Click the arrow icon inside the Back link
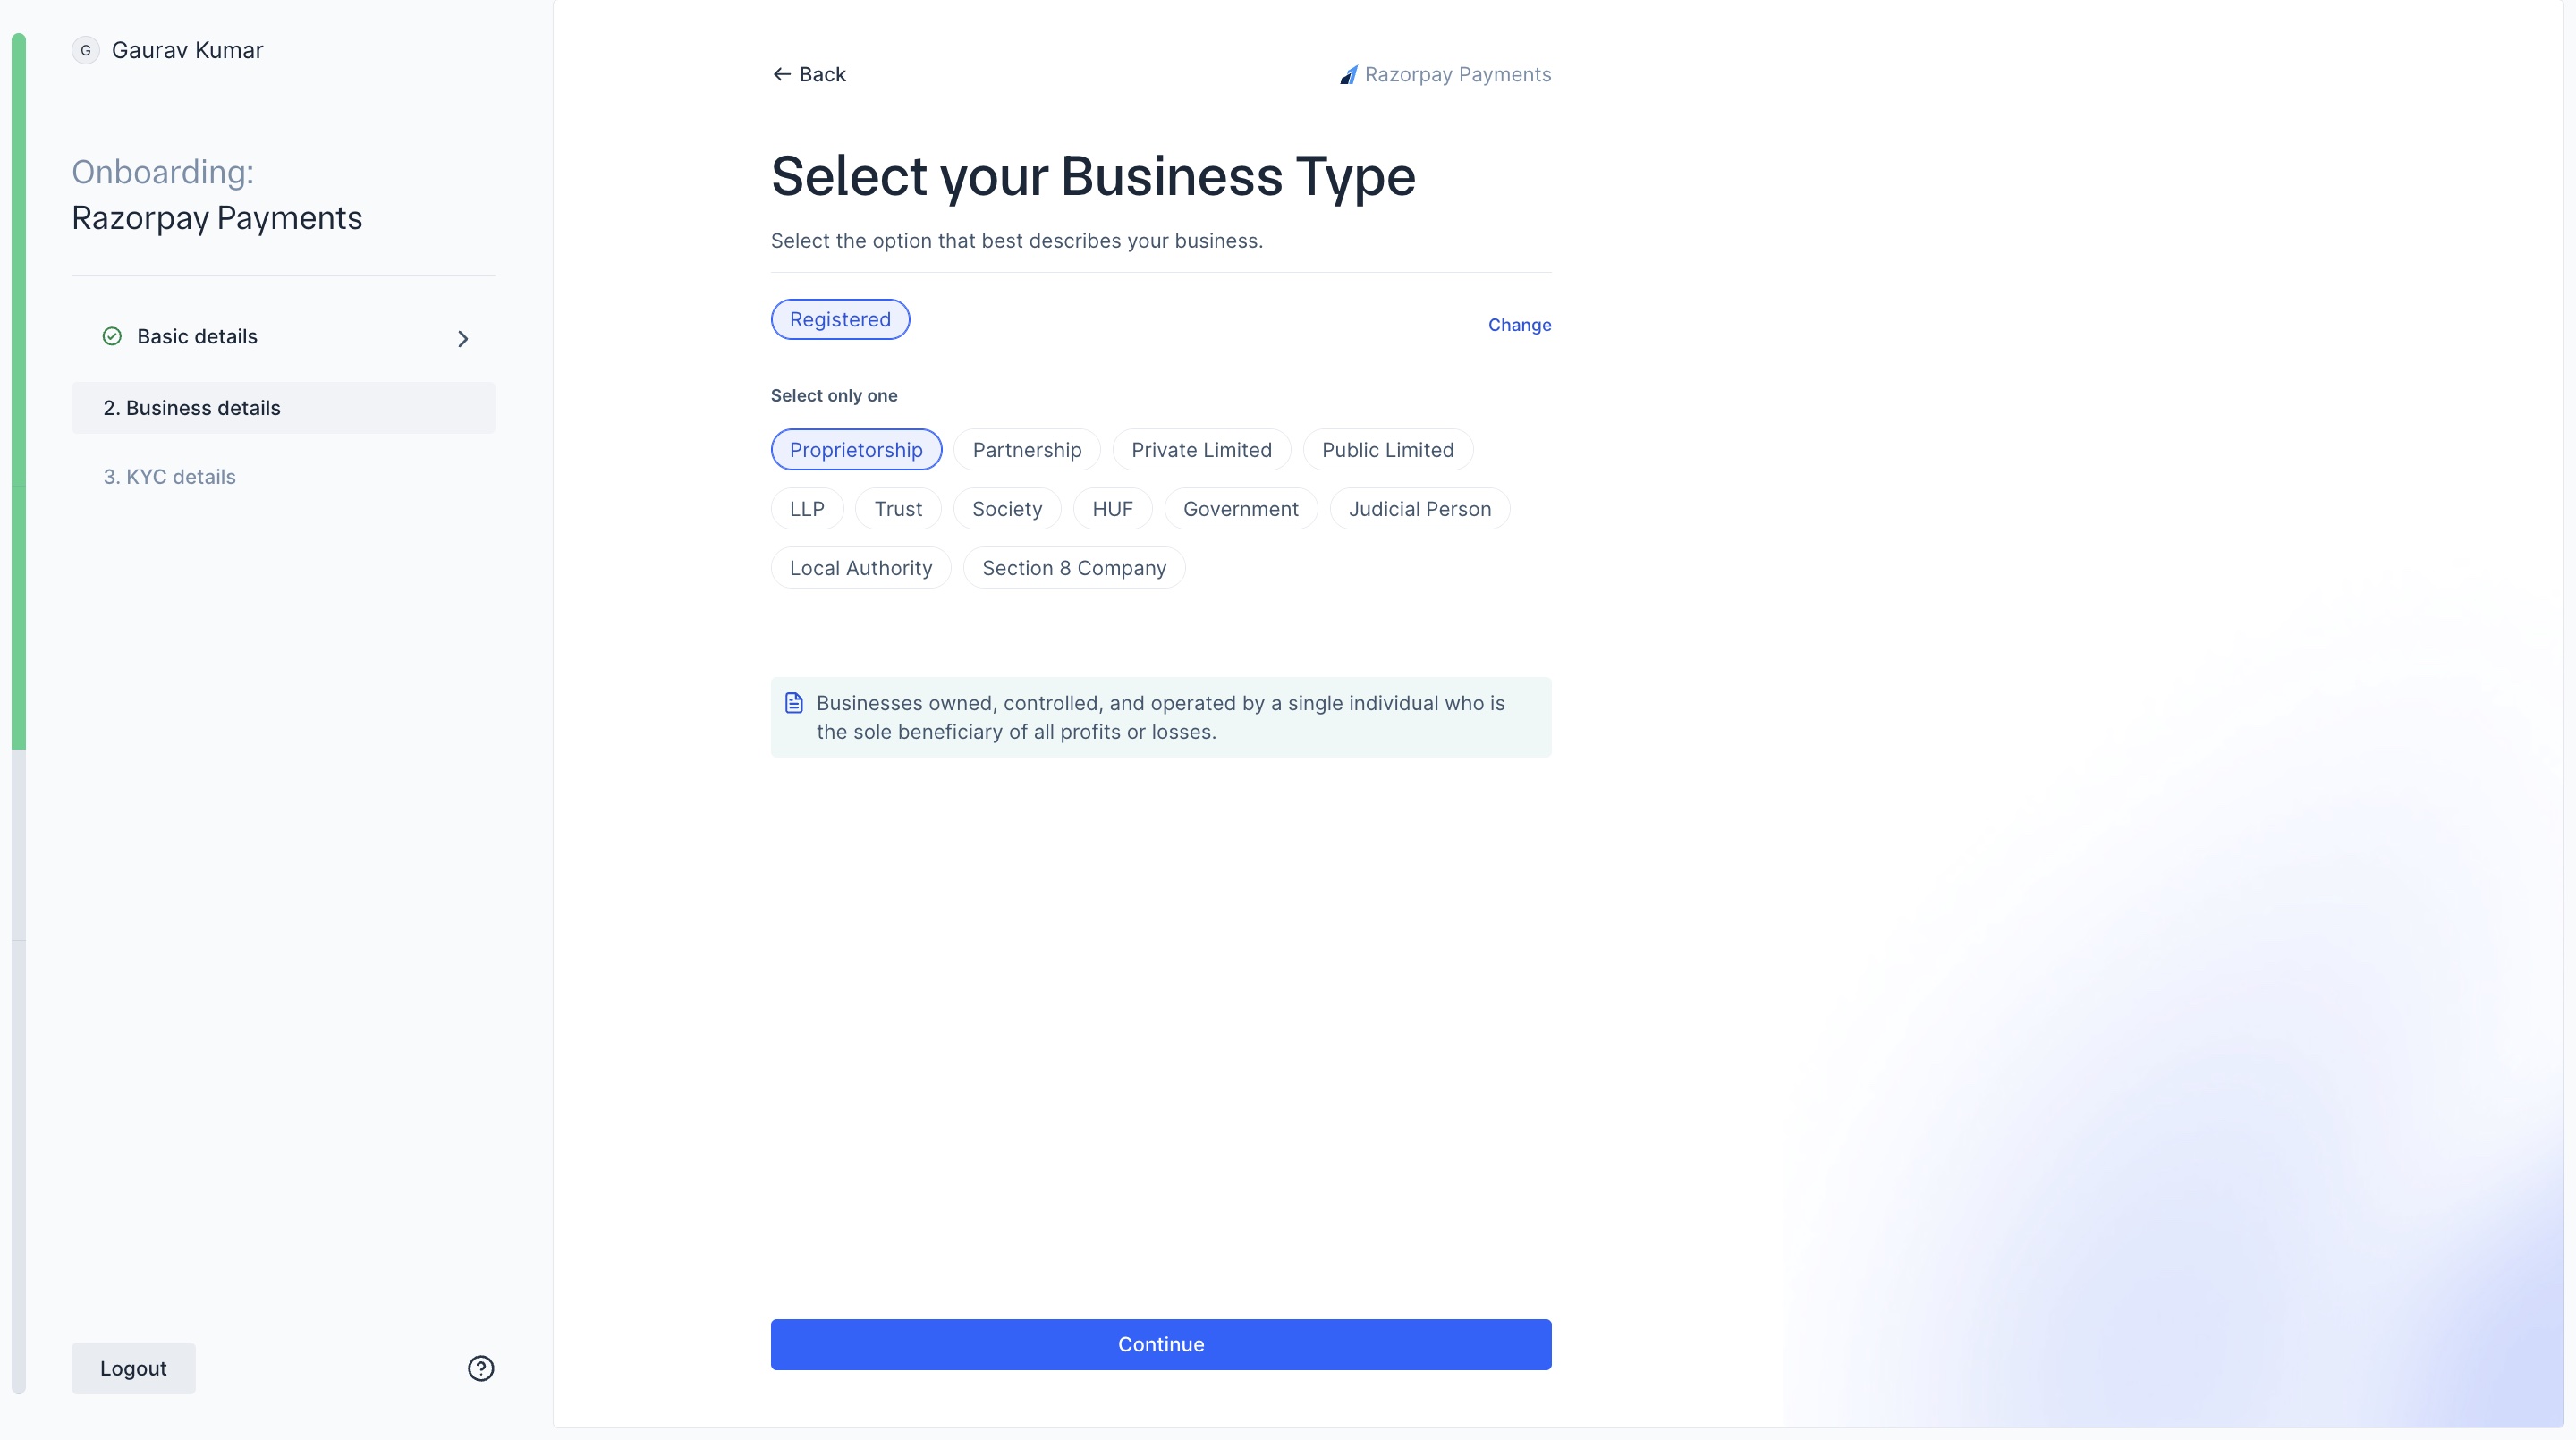This screenshot has width=2576, height=1440. coord(782,73)
